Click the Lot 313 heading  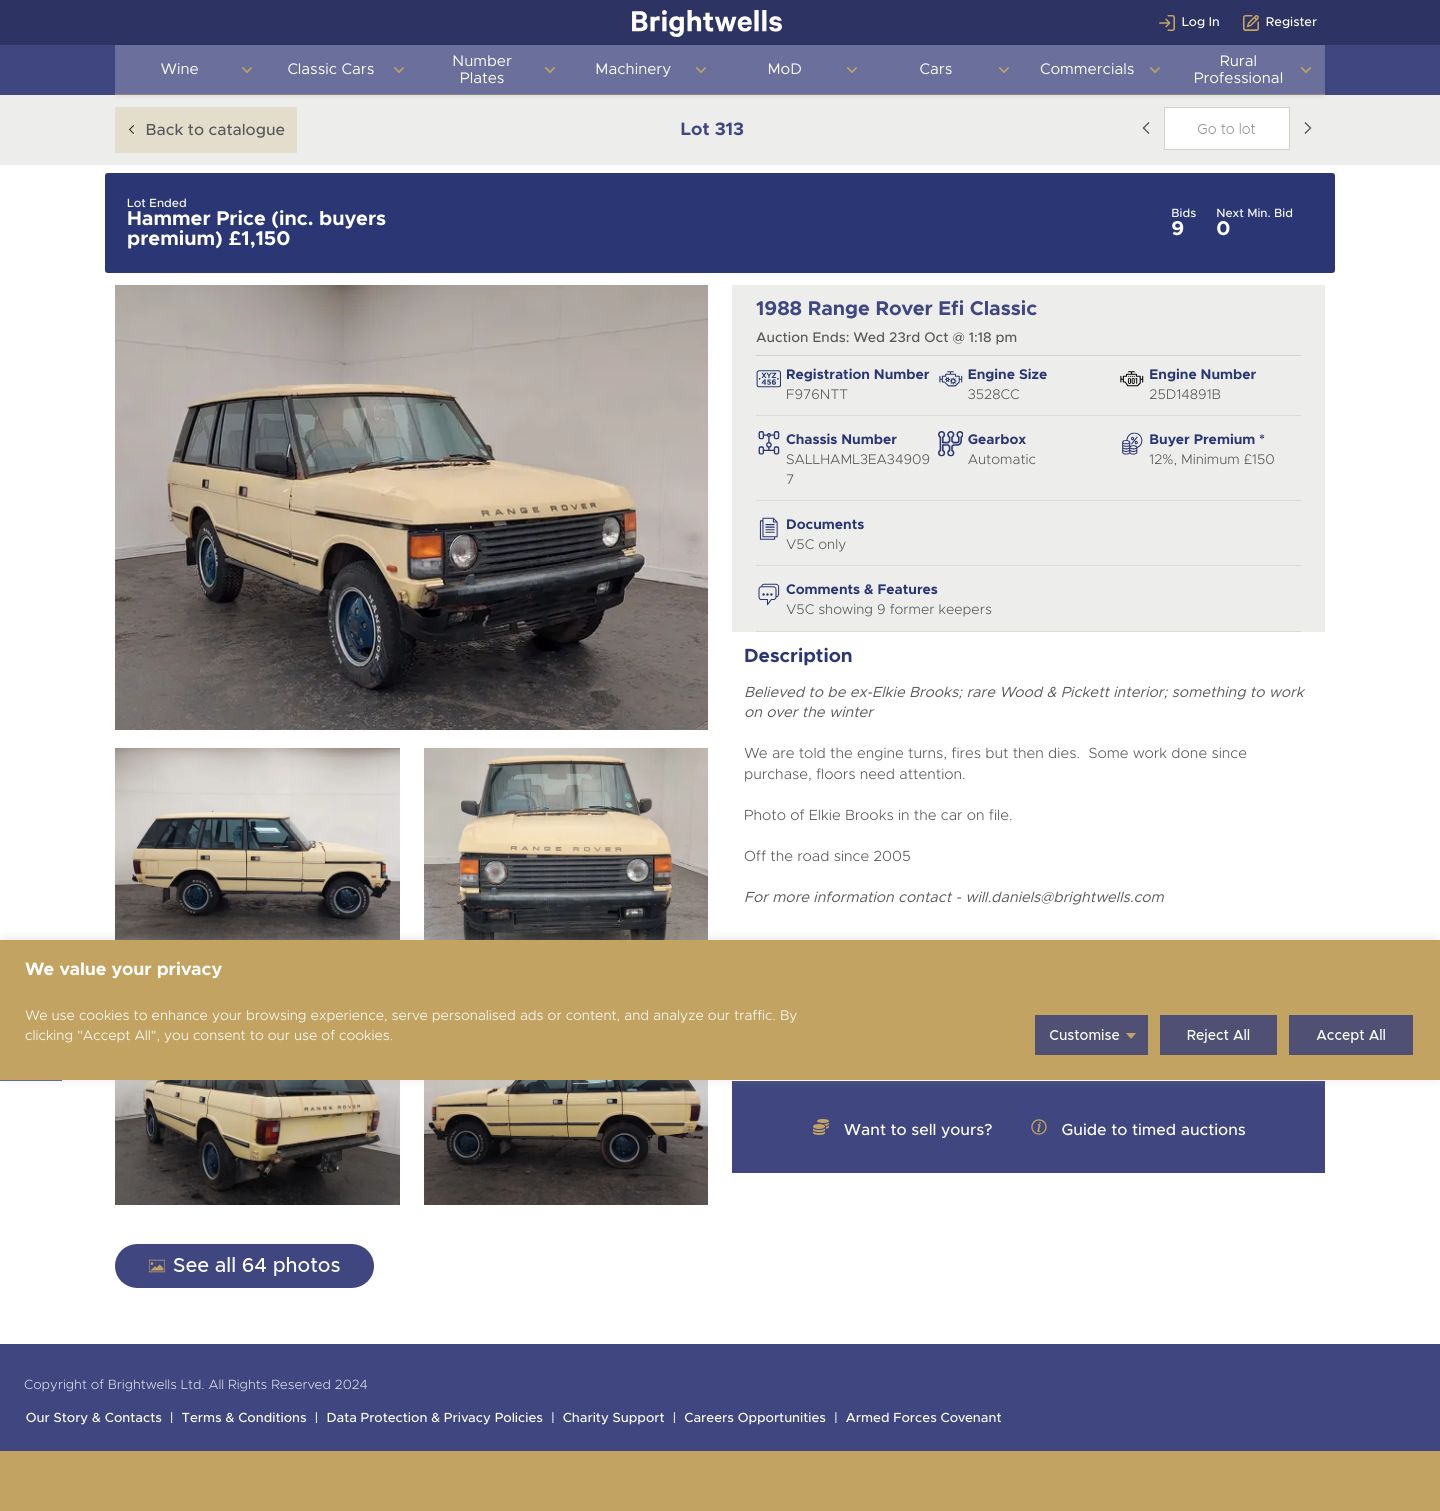coord(712,129)
